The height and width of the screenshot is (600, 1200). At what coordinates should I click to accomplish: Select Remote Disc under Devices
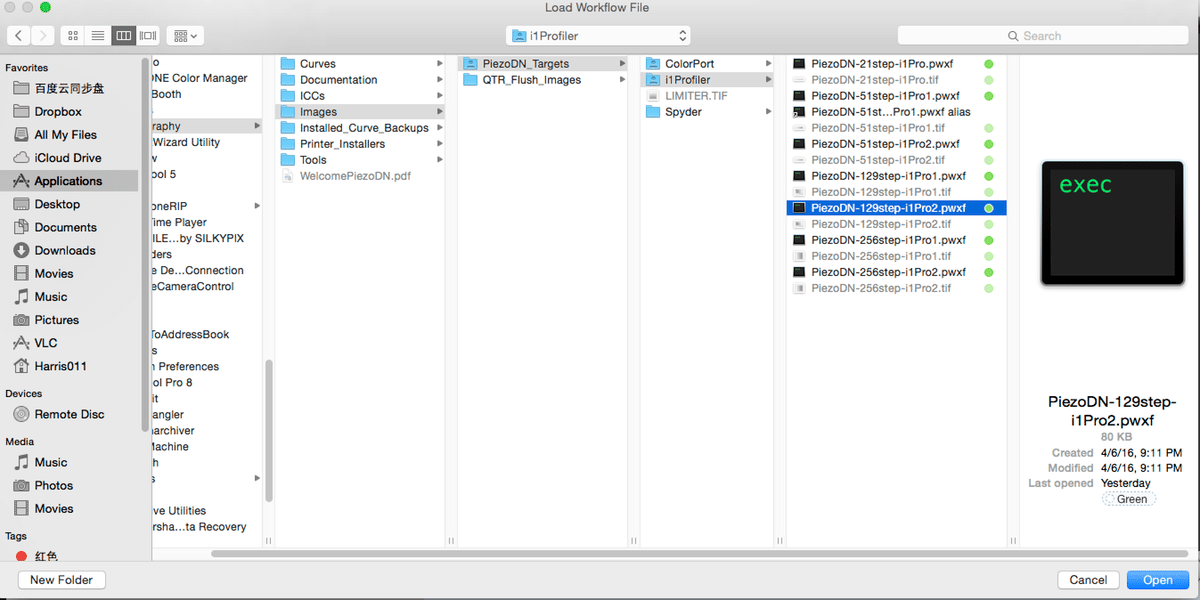(69, 414)
